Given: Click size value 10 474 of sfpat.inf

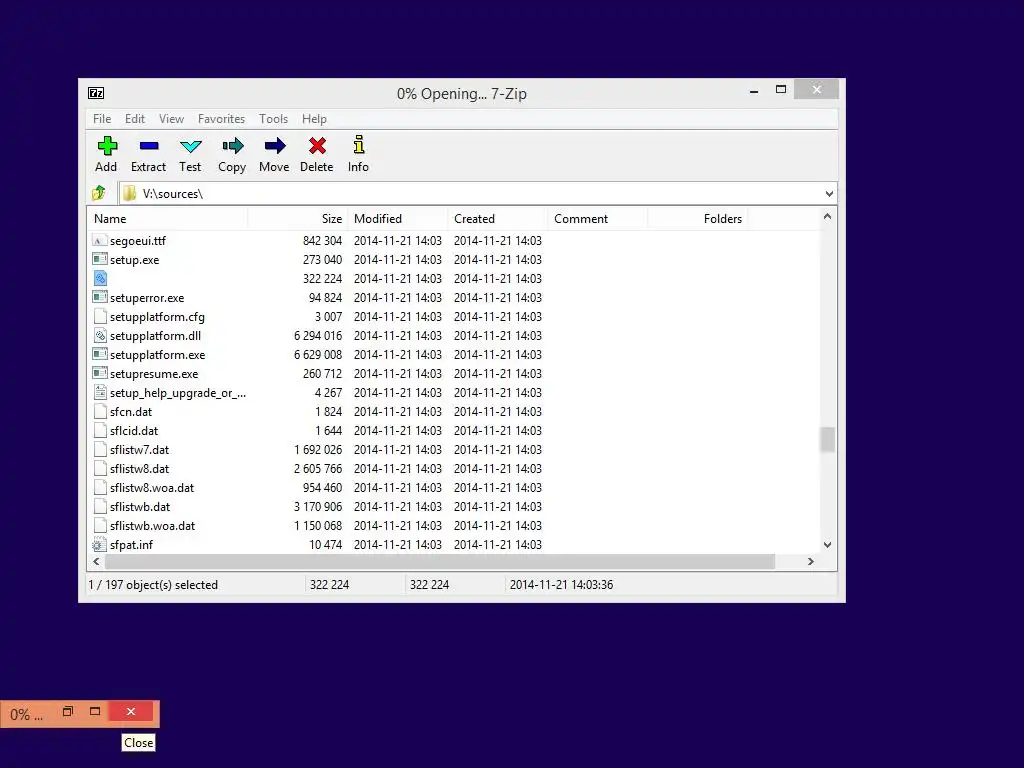Looking at the screenshot, I should click(325, 544).
